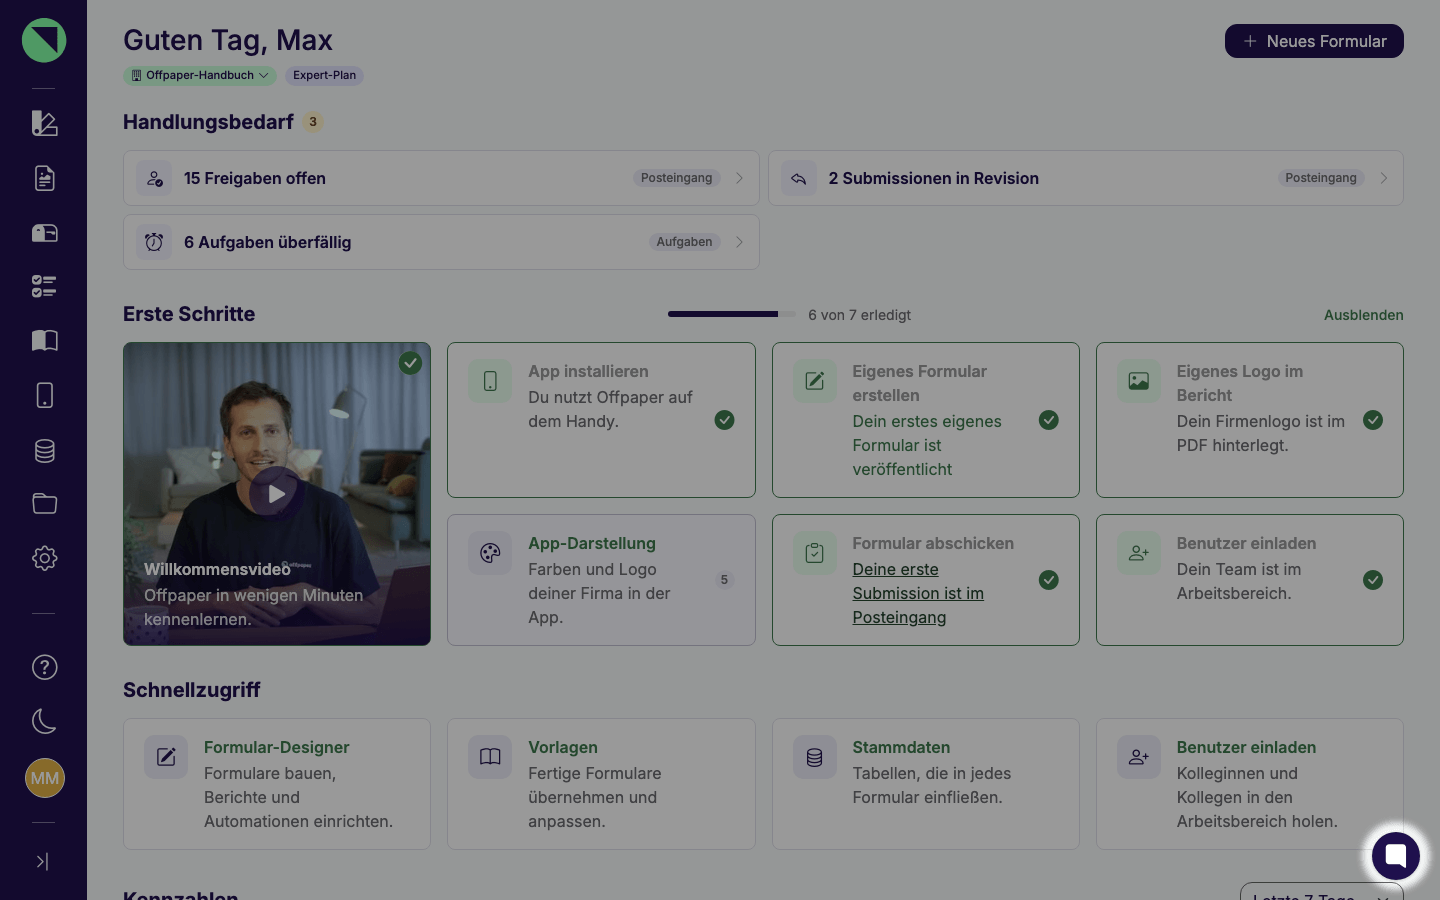Open the documents icon in sidebar
Screen dimensions: 1440x900
pos(44,178)
